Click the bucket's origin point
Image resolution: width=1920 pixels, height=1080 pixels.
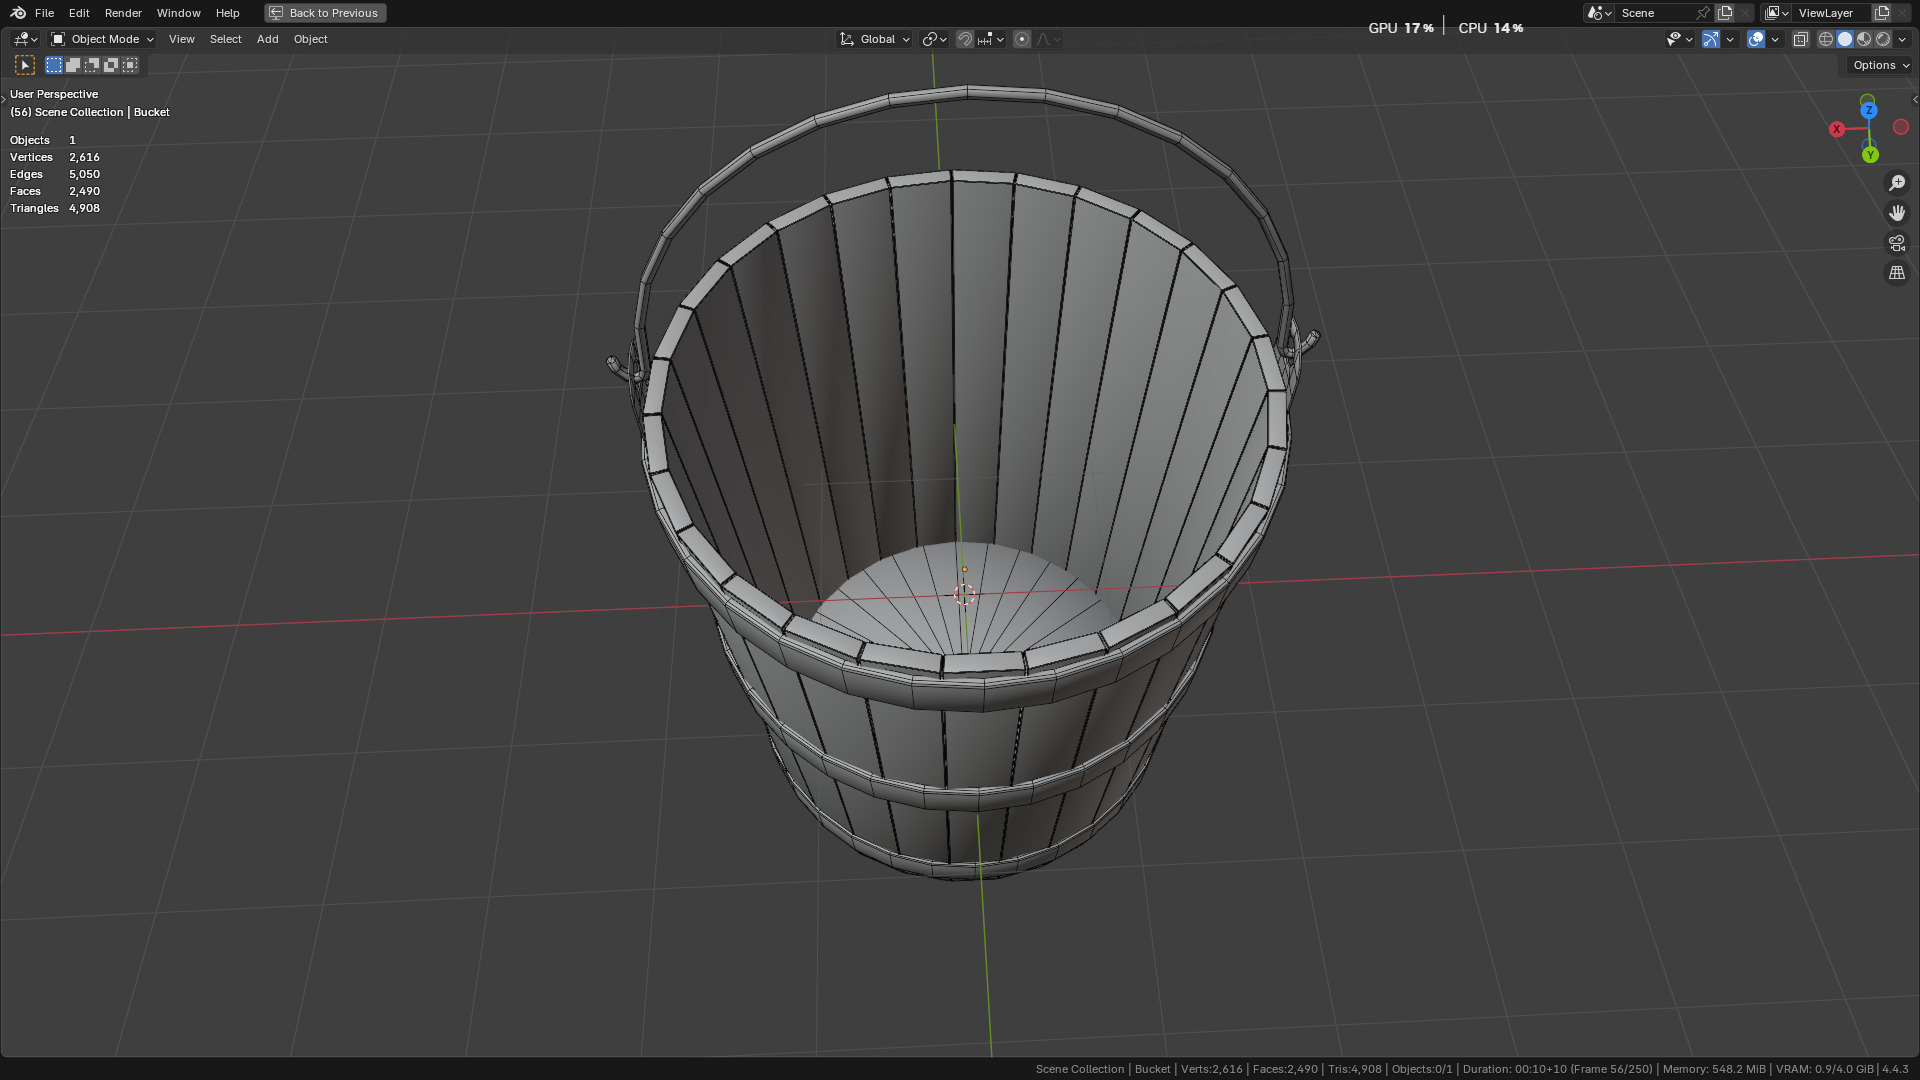(x=964, y=569)
